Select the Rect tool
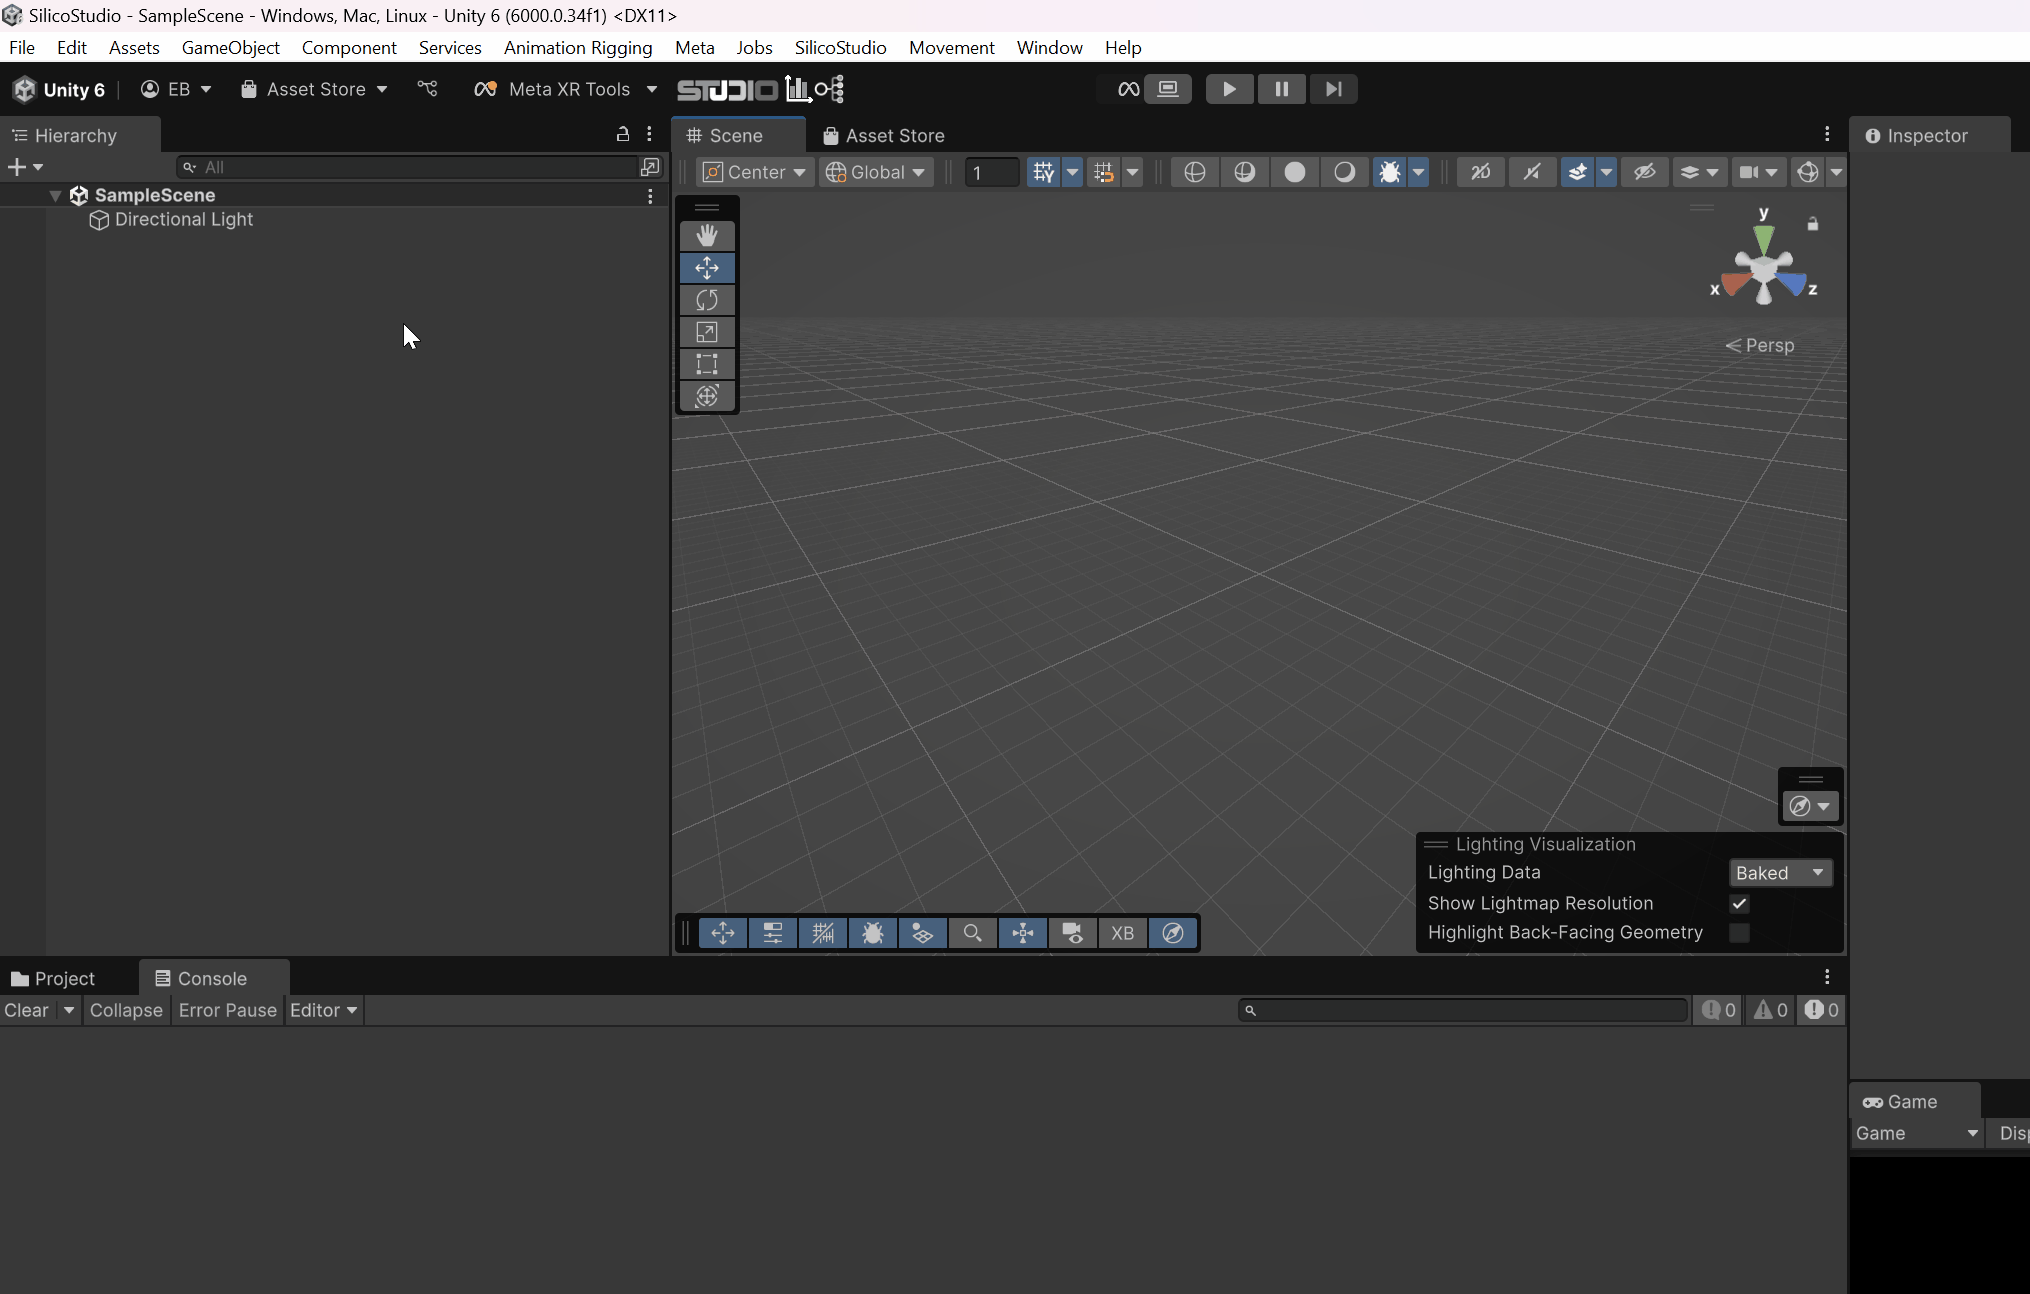This screenshot has width=2030, height=1294. pyautogui.click(x=707, y=364)
